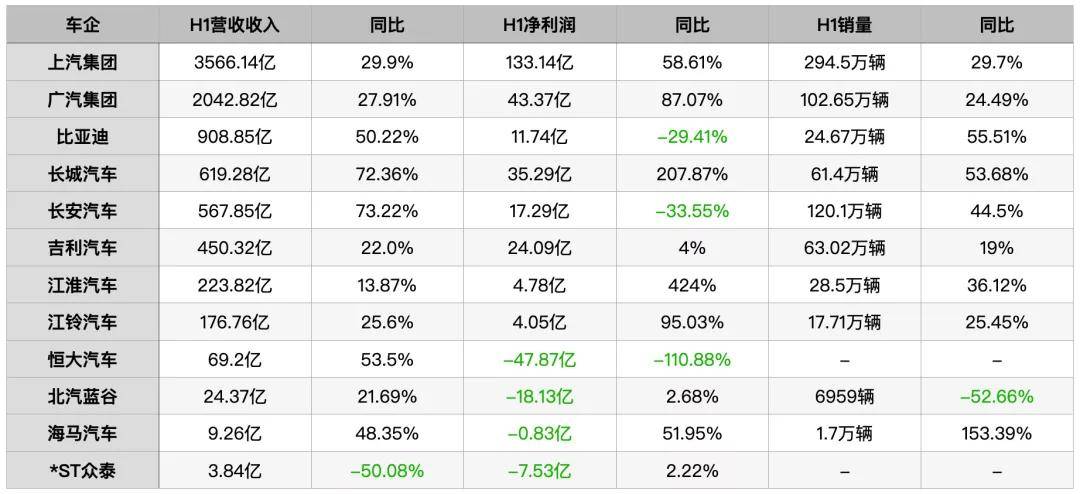Click the 上汽集团 row label
The image size is (1080, 494).
pyautogui.click(x=82, y=63)
